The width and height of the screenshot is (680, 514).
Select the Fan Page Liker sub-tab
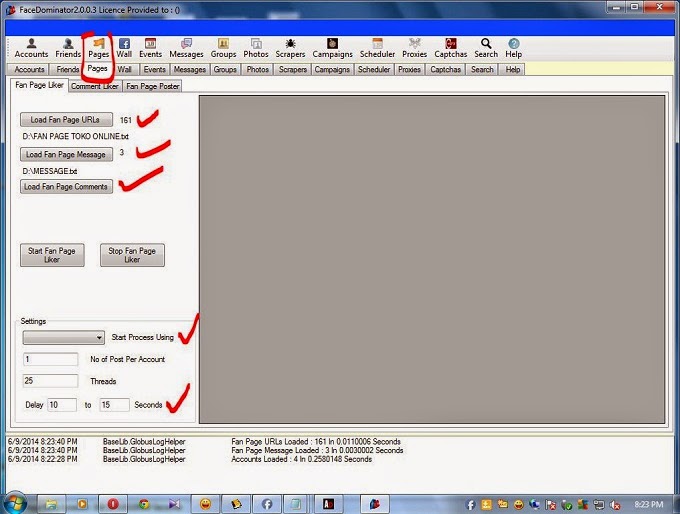[39, 85]
